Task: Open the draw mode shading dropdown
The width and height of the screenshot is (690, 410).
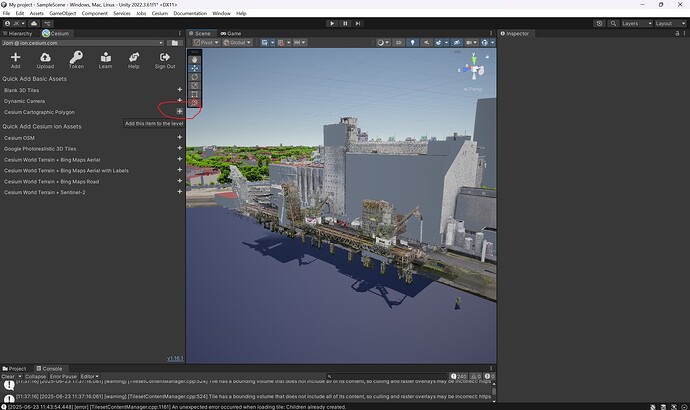Action: 382,43
